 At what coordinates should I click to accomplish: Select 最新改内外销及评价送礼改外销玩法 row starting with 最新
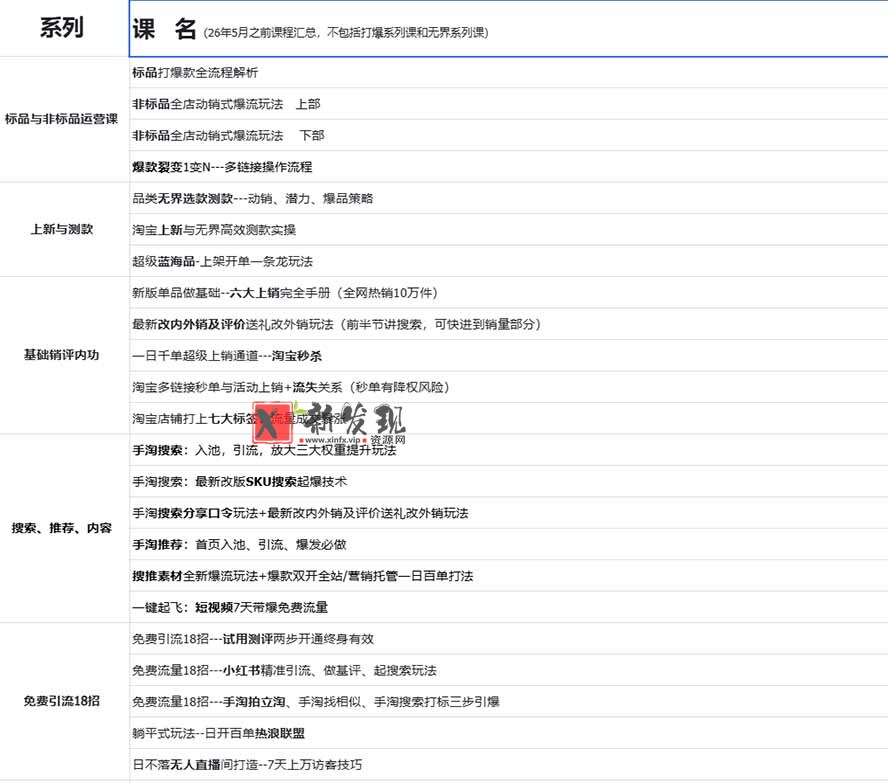tap(509, 324)
